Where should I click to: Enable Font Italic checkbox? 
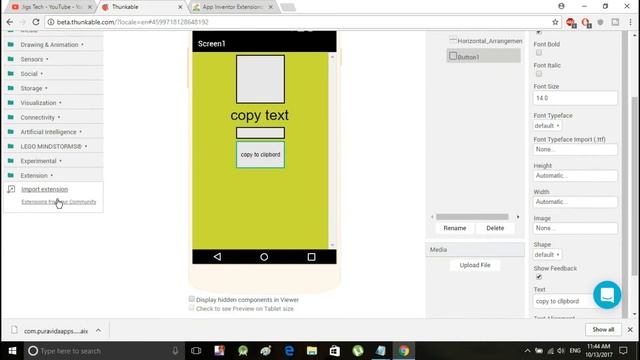point(539,74)
